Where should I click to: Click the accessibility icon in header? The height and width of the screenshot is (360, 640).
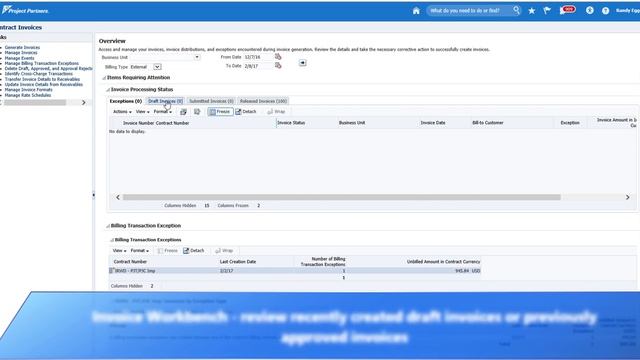(x=590, y=11)
